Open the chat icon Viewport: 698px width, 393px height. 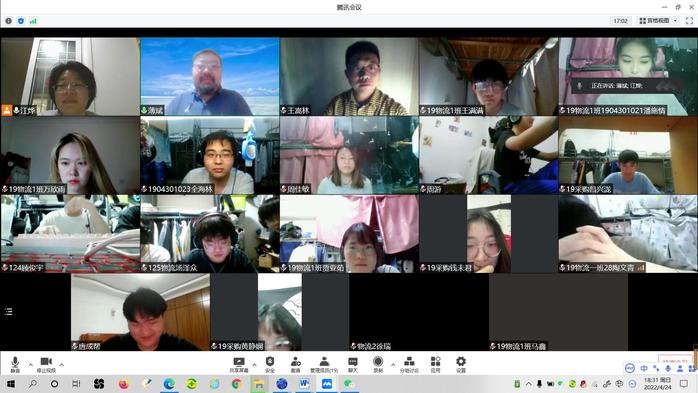pyautogui.click(x=353, y=365)
